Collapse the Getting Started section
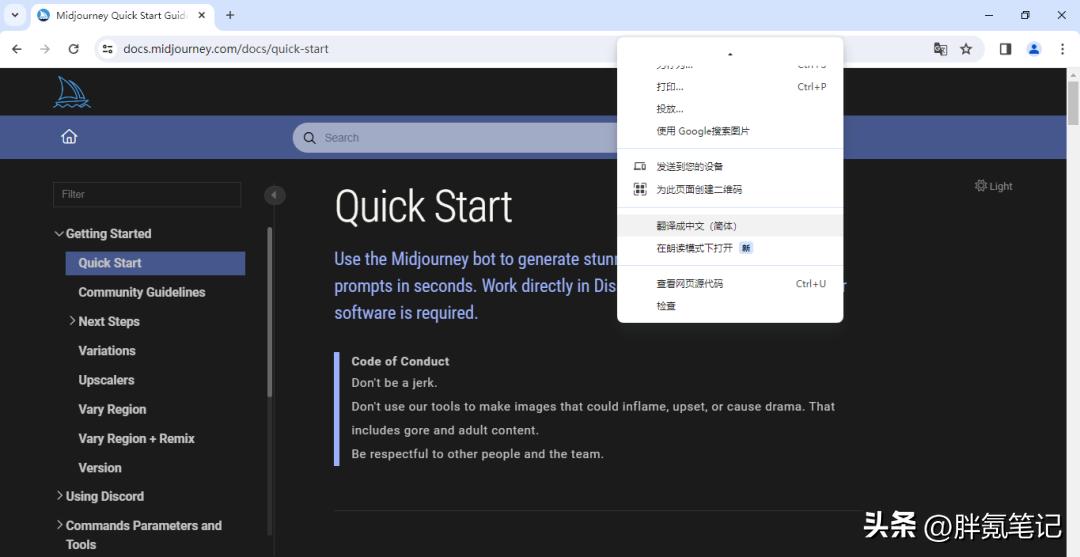 click(59, 234)
